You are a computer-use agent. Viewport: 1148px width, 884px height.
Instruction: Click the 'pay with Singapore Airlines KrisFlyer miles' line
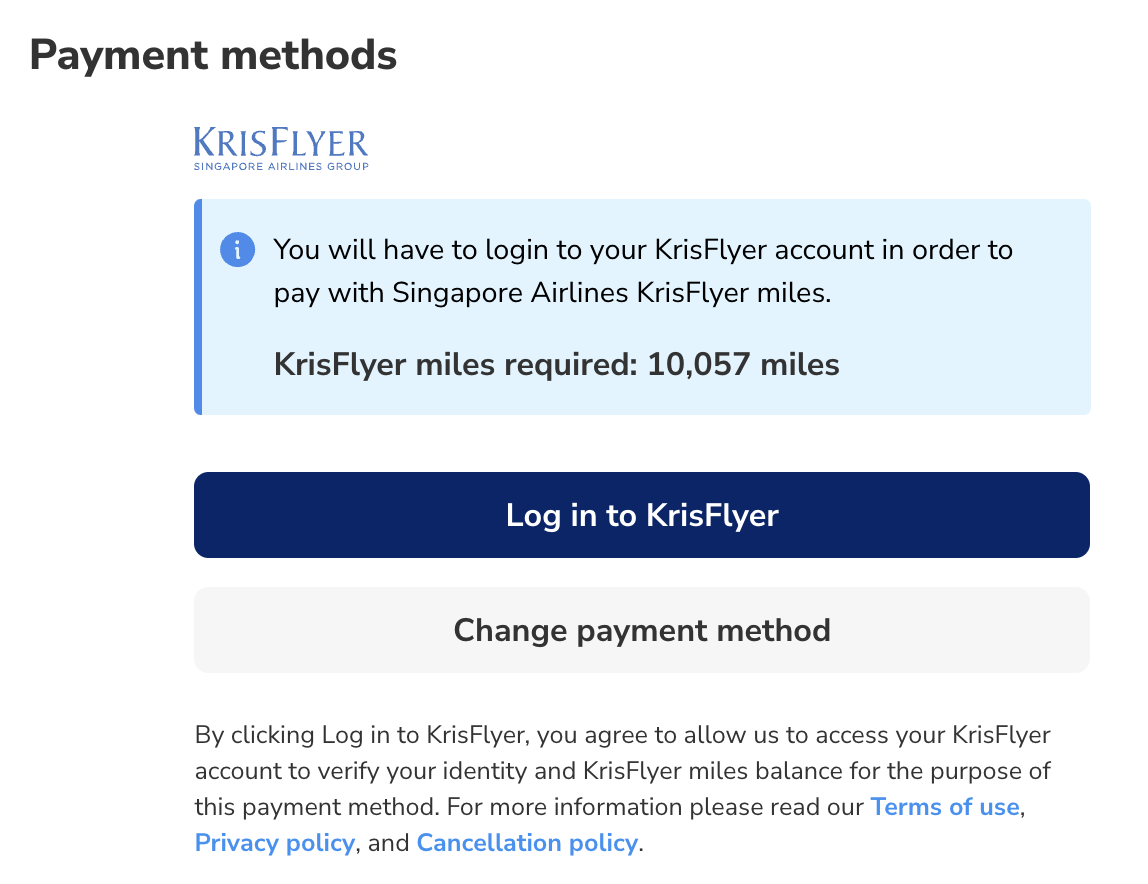(552, 294)
